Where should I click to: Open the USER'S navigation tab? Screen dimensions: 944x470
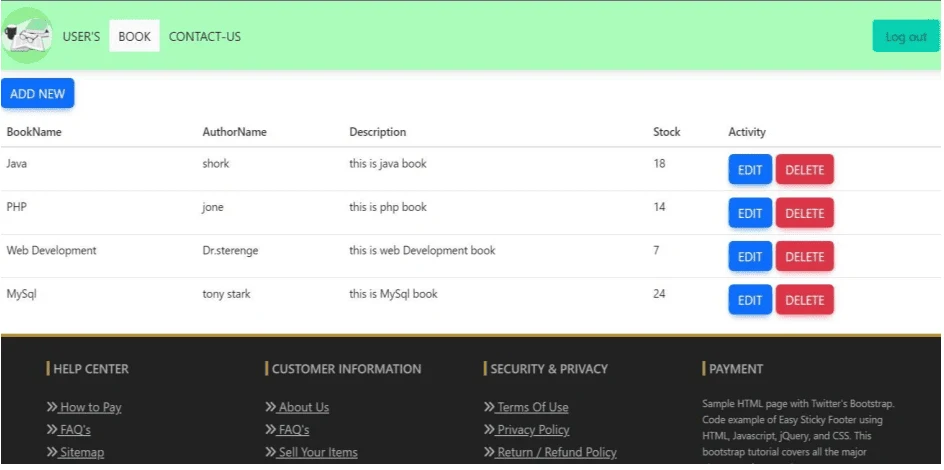tap(81, 37)
